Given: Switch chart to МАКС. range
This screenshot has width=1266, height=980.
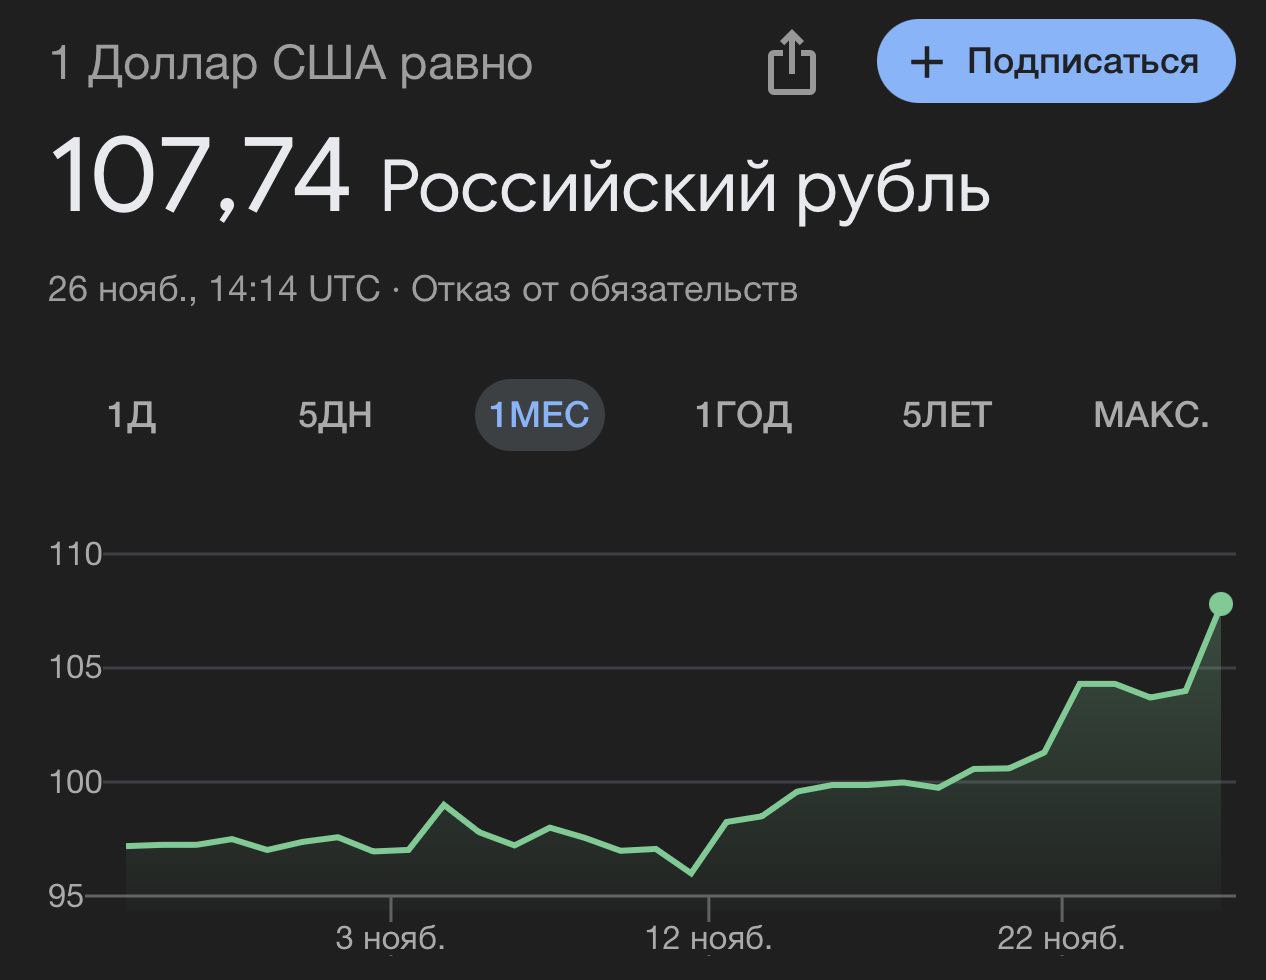Looking at the screenshot, I should tap(1151, 414).
